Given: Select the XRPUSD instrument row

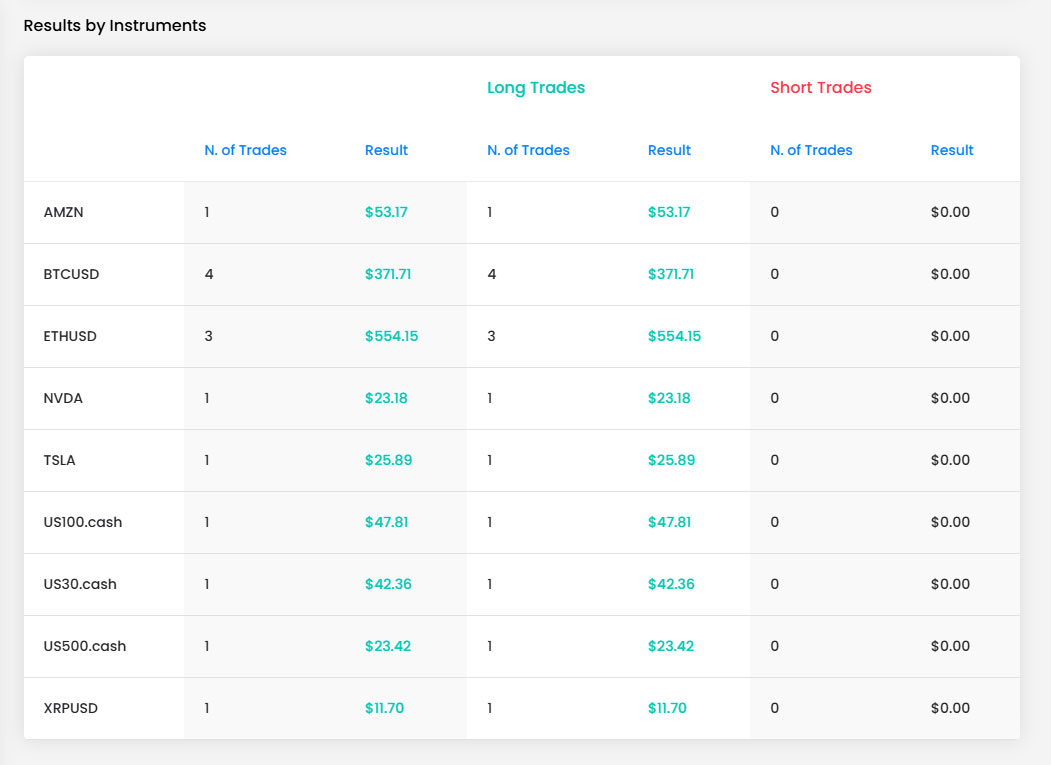Looking at the screenshot, I should click(x=521, y=709).
